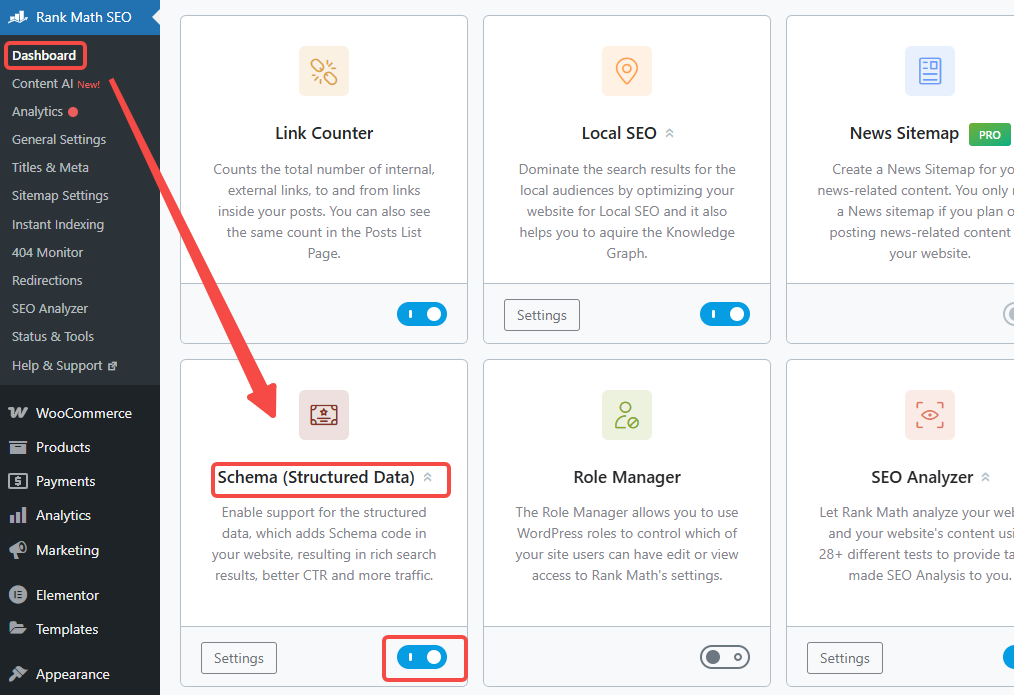Select the Link Counter chain icon

pyautogui.click(x=323, y=70)
